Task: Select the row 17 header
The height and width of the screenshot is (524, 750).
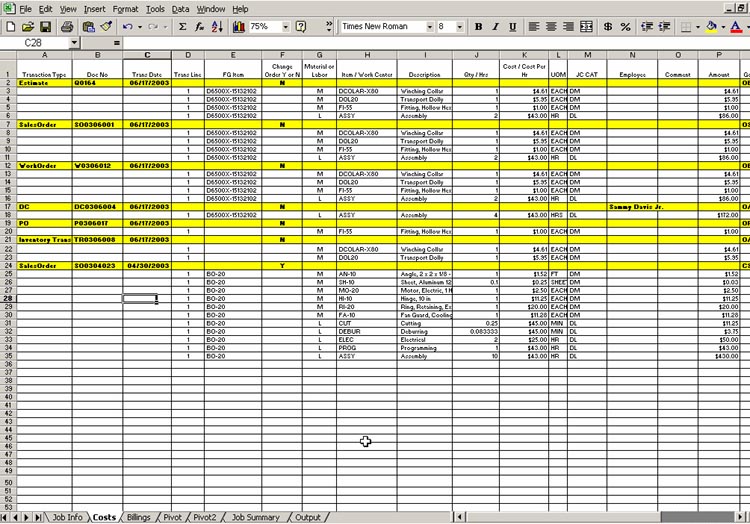Action: [x=7, y=207]
